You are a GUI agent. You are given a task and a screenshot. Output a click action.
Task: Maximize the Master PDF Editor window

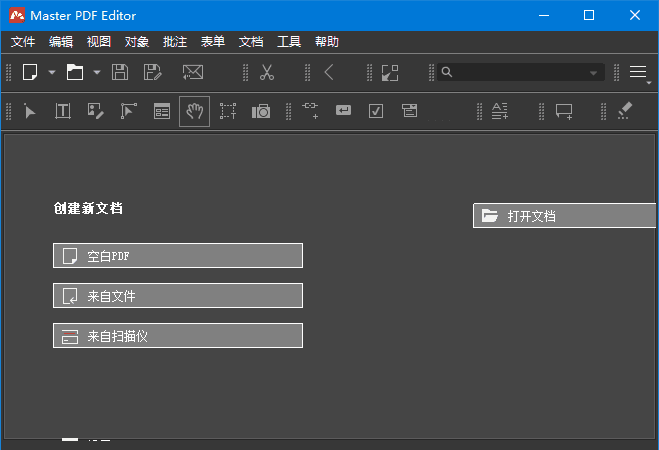(589, 16)
